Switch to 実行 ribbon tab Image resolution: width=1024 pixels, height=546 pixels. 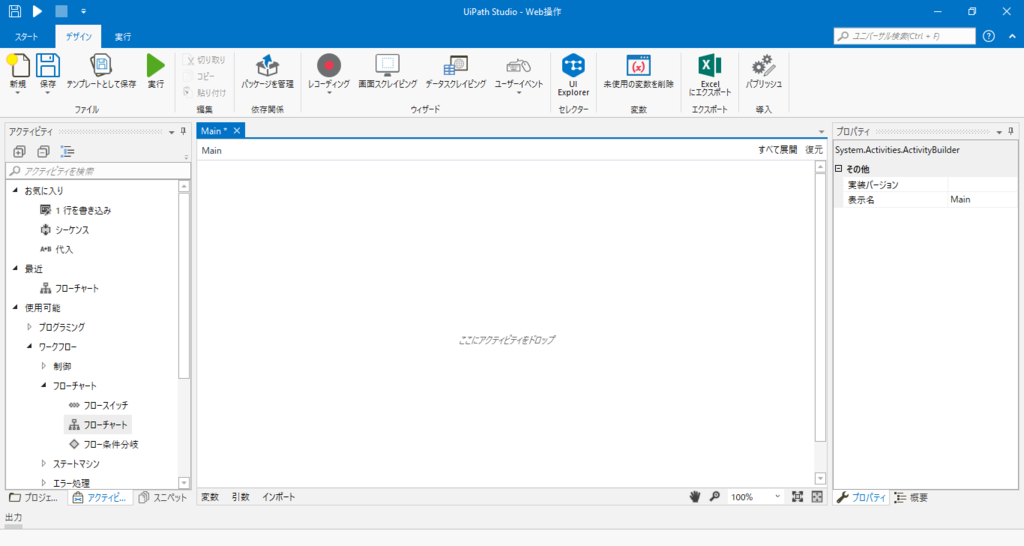(123, 37)
